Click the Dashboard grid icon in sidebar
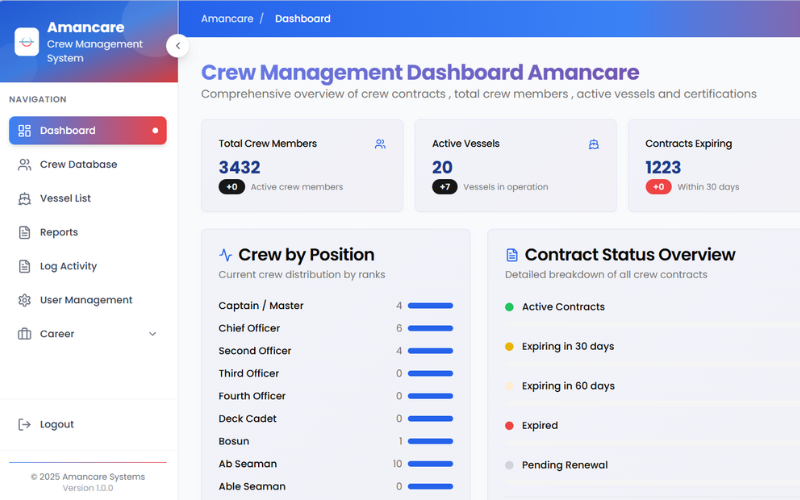This screenshot has width=800, height=500. pos(25,131)
